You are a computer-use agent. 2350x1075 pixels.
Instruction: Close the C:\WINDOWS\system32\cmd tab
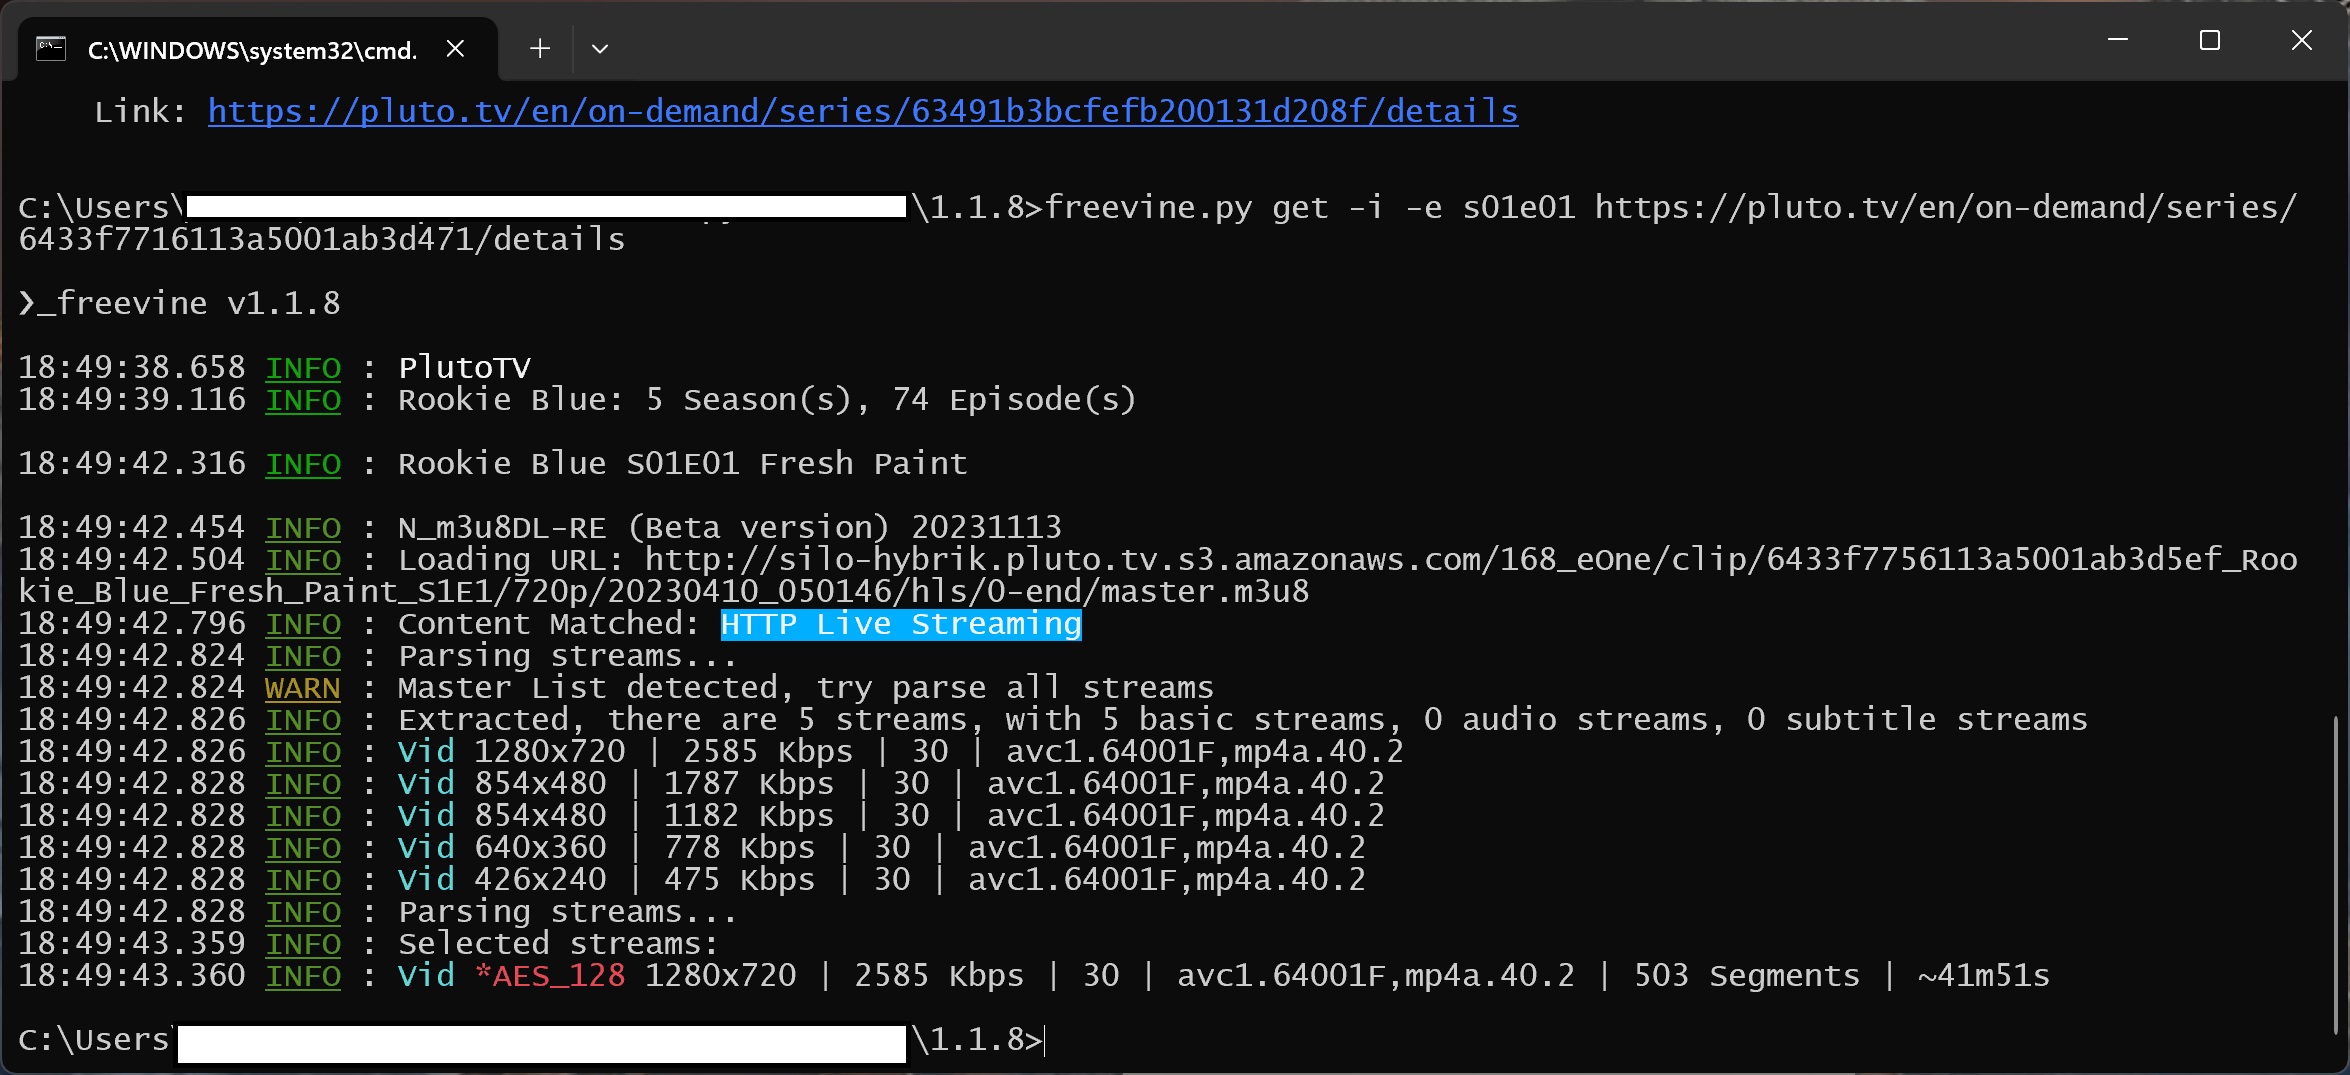(455, 48)
